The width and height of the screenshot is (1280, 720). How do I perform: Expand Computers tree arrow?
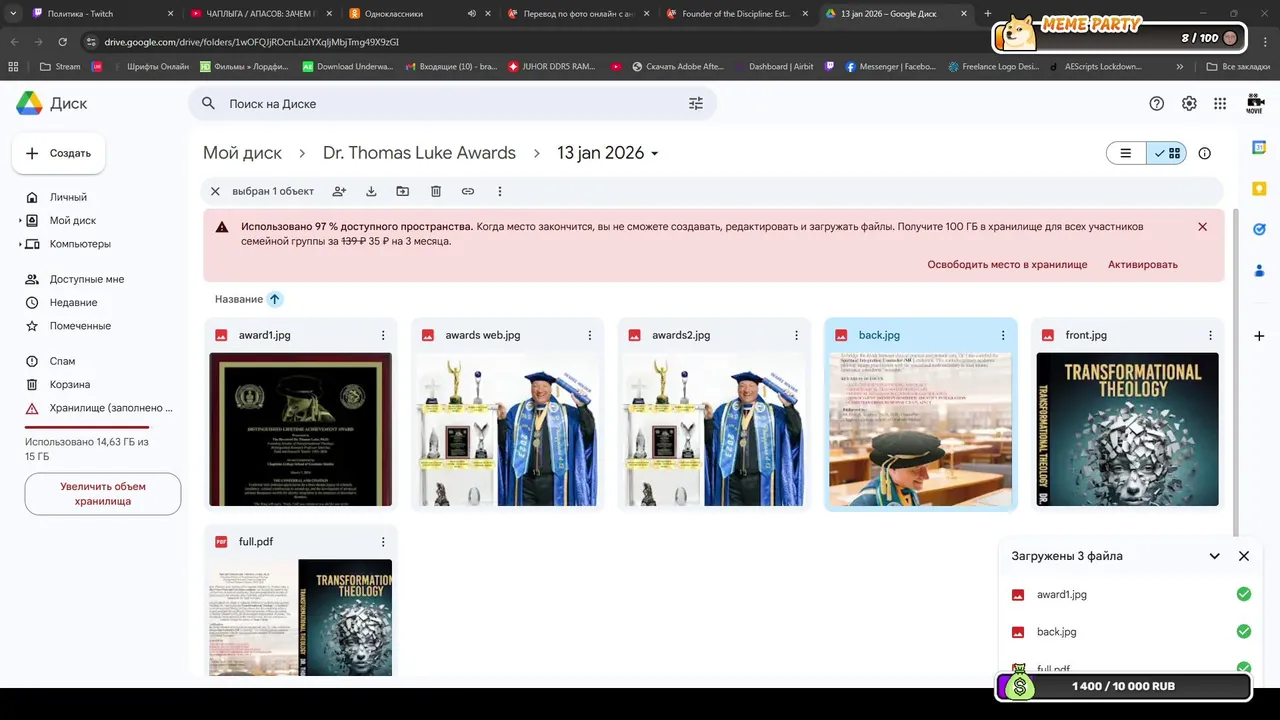click(20, 244)
